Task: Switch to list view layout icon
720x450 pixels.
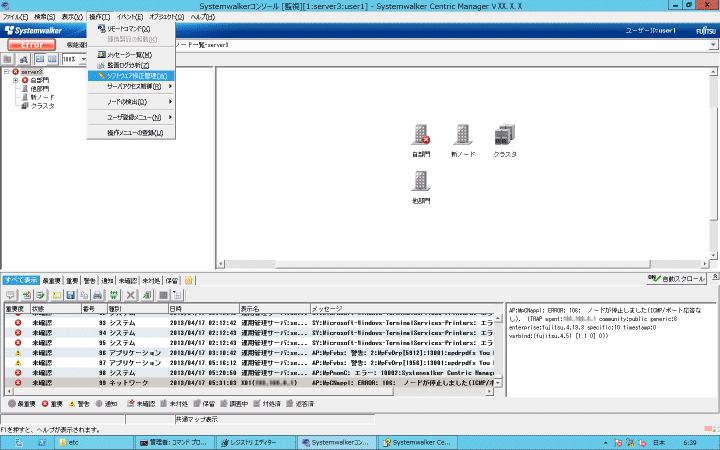Action: click(x=52, y=59)
